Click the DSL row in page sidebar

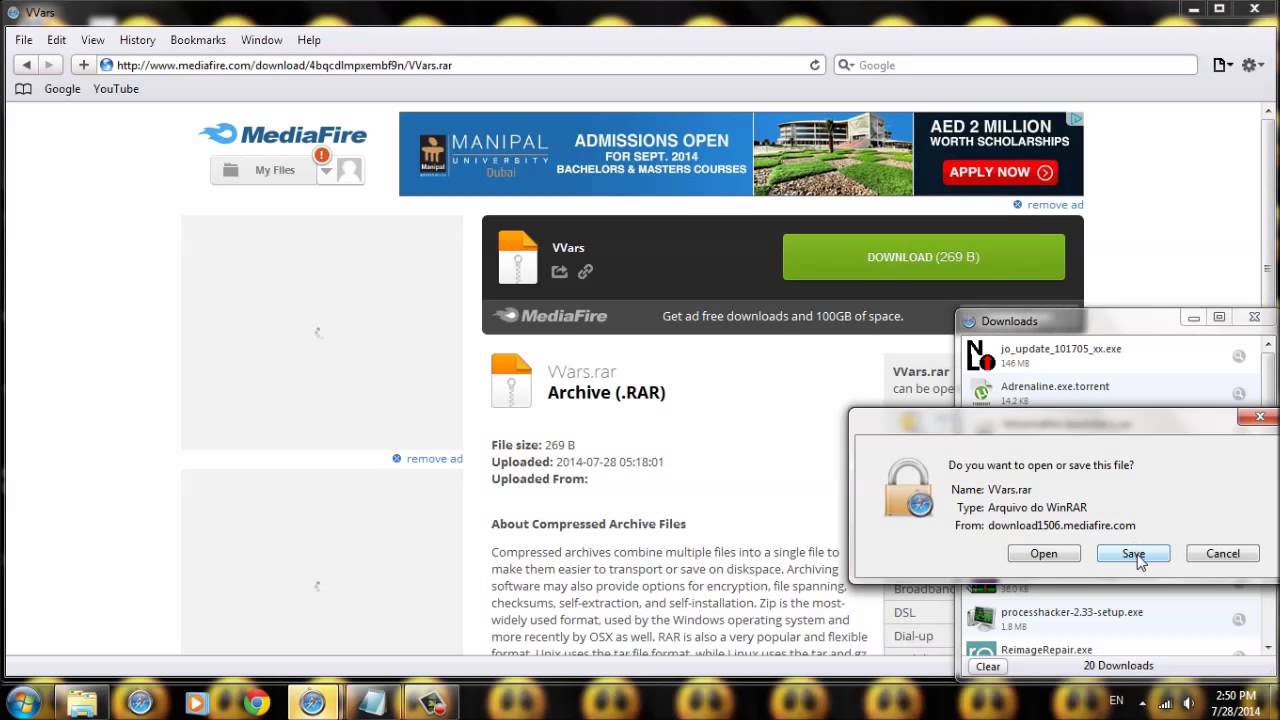[920, 612]
